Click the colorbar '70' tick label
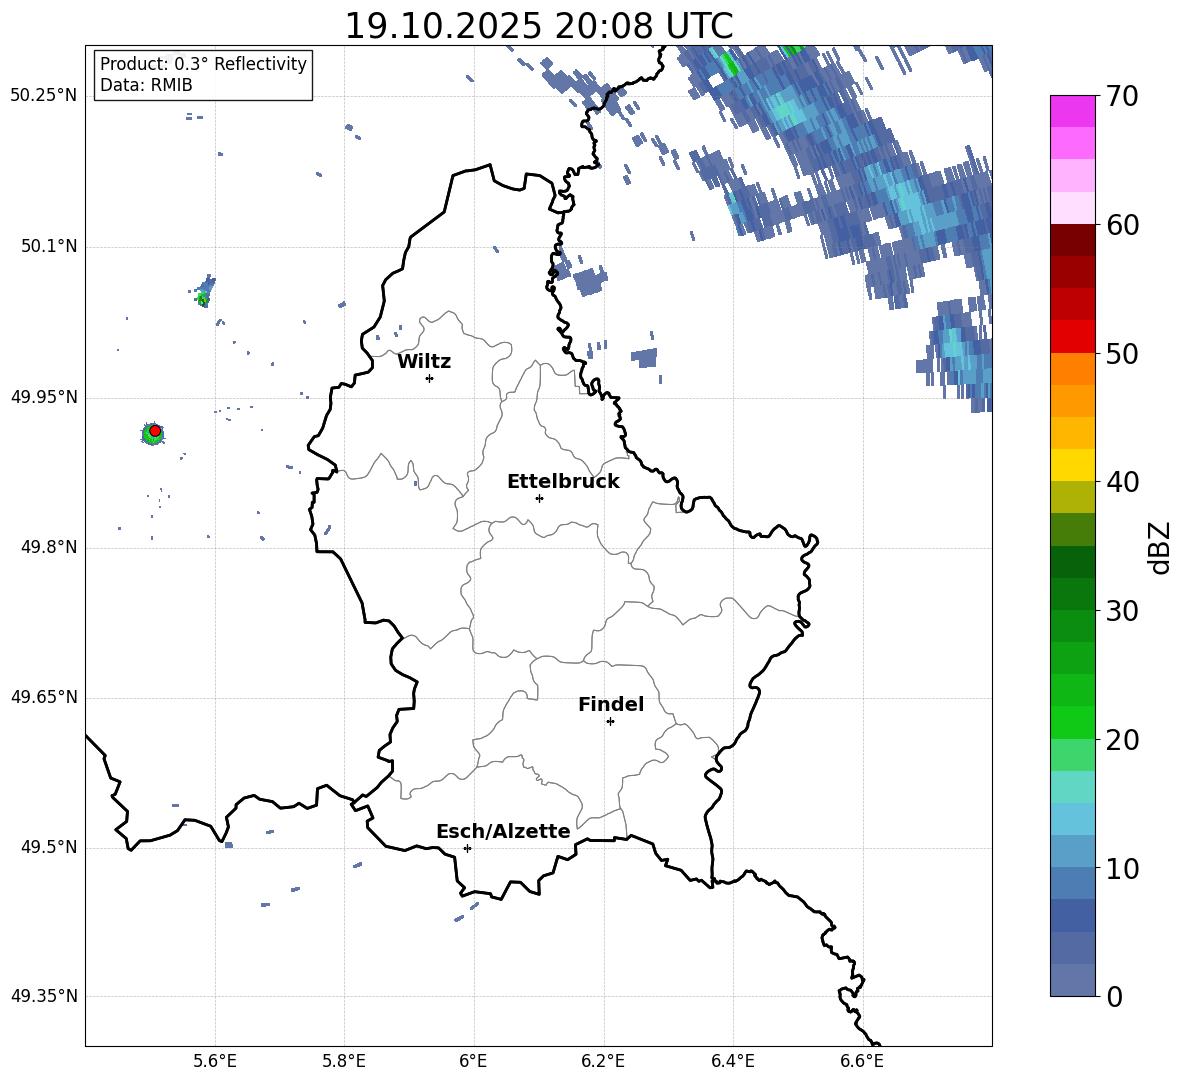This screenshot has width=1184, height=1081. (1122, 96)
